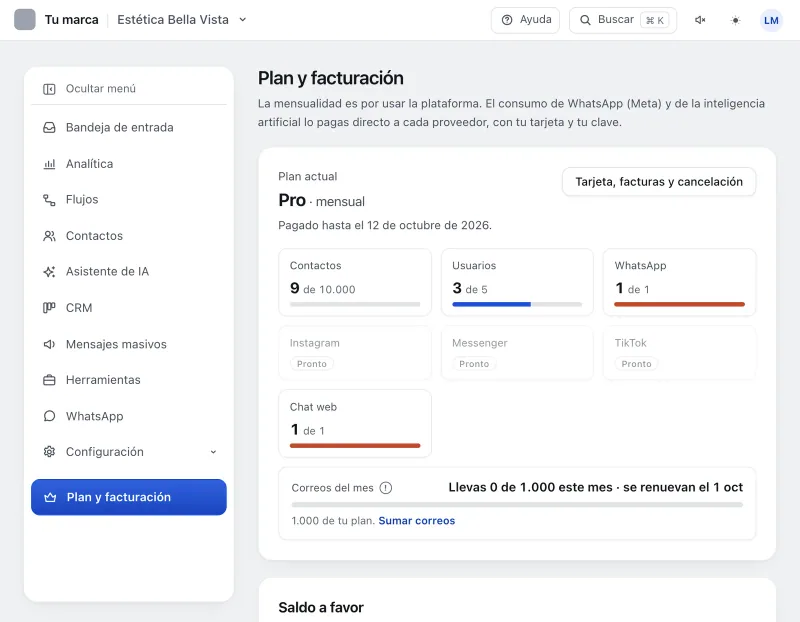Open the LM user avatar
Screen dimensions: 800x622
tap(771, 20)
